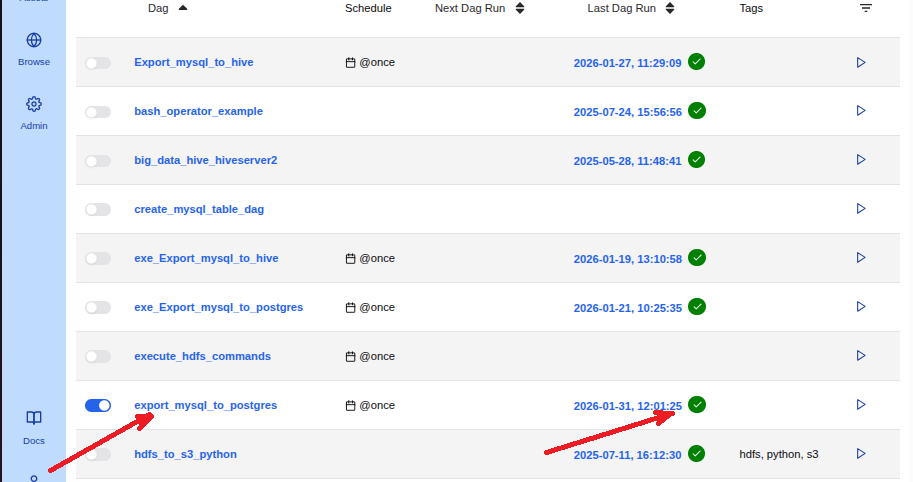The height and width of the screenshot is (482, 913).
Task: Open last run 2026-01-21, 10:25:35 link
Action: point(627,308)
